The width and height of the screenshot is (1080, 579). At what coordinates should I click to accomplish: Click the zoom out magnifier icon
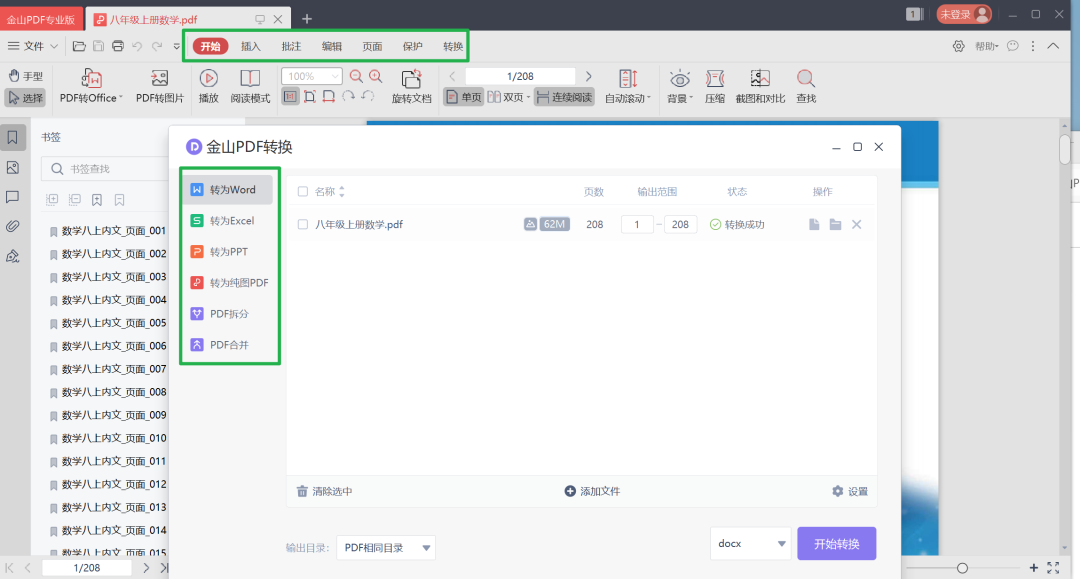[356, 76]
